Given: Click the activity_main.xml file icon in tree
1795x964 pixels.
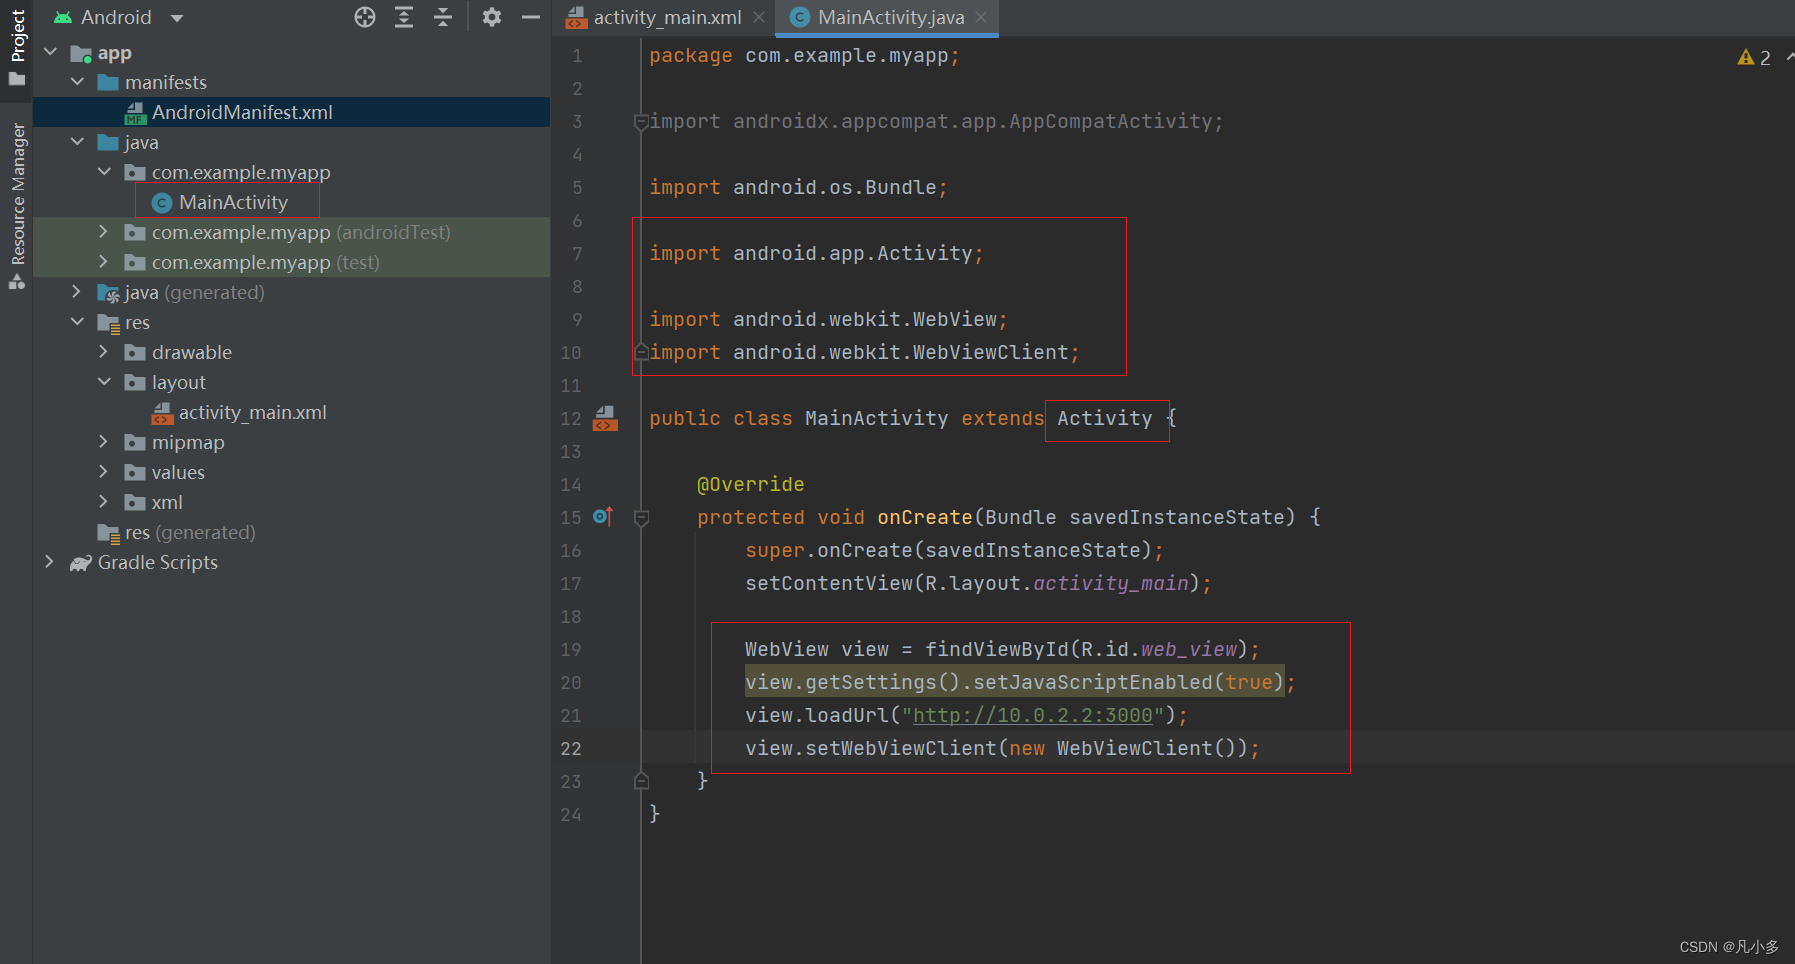Looking at the screenshot, I should coord(162,413).
